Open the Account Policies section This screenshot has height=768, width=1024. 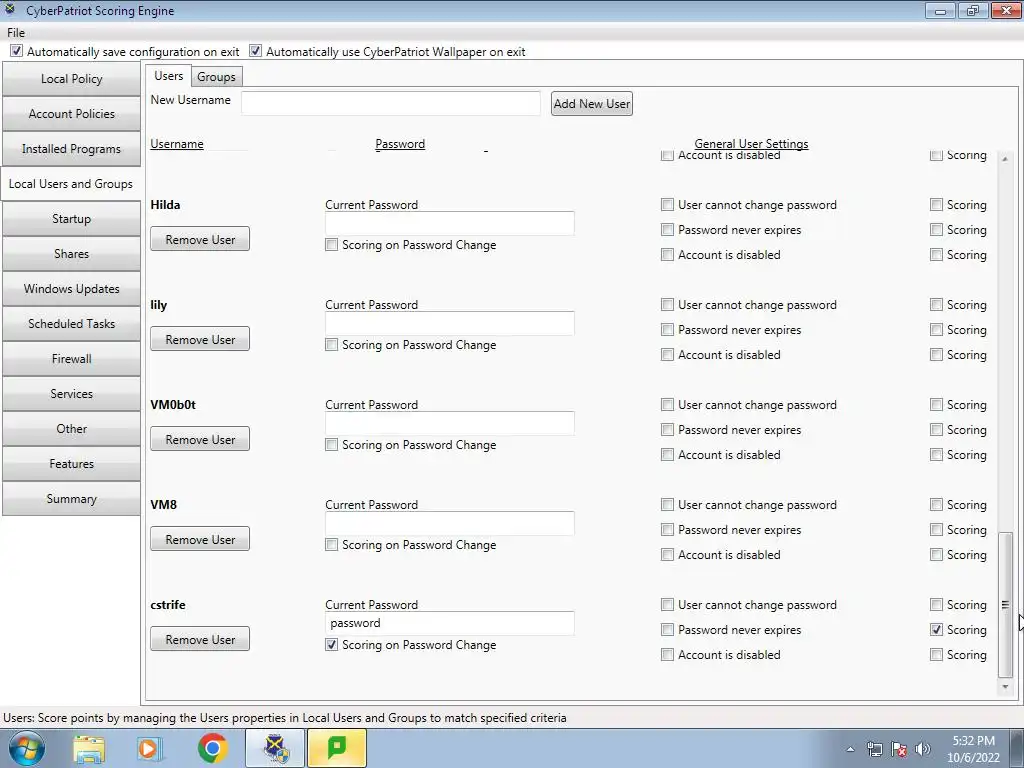(71, 114)
